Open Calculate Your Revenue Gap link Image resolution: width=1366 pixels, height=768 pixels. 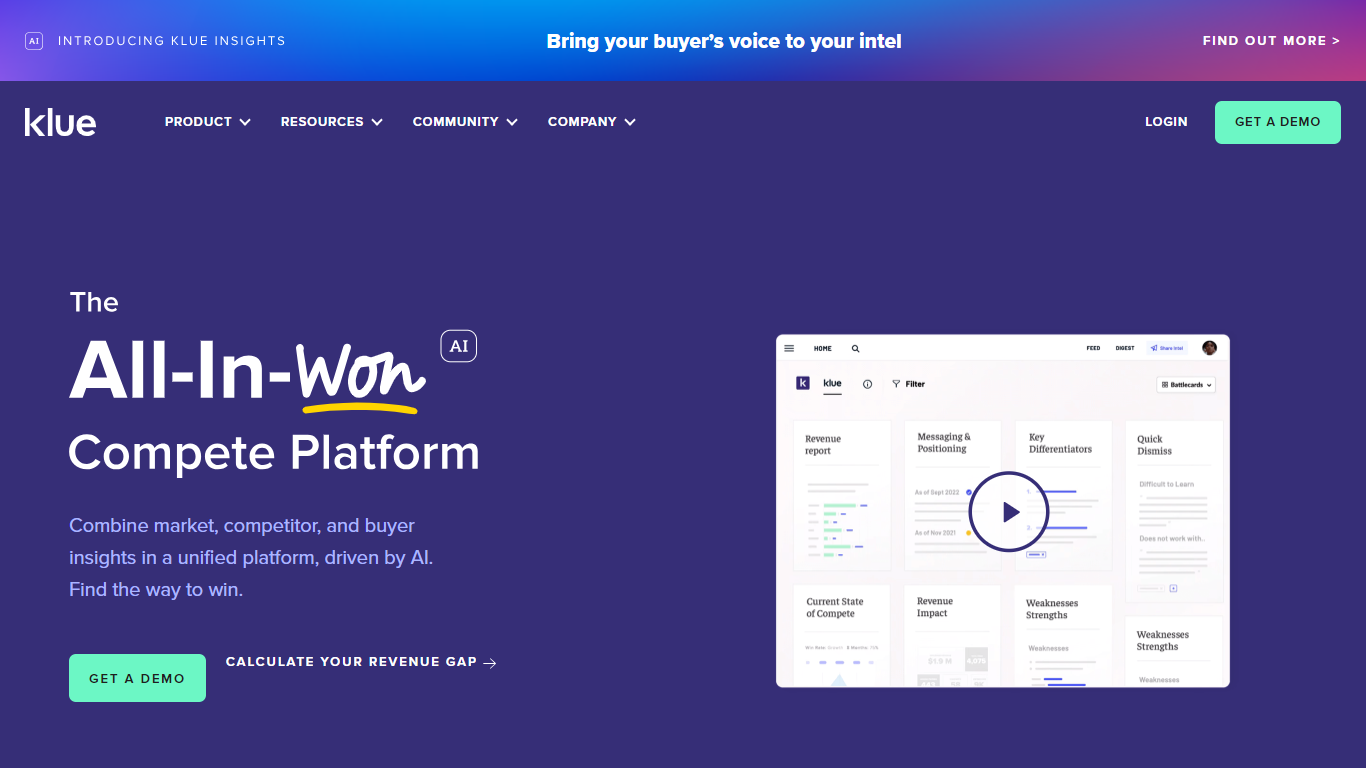361,662
